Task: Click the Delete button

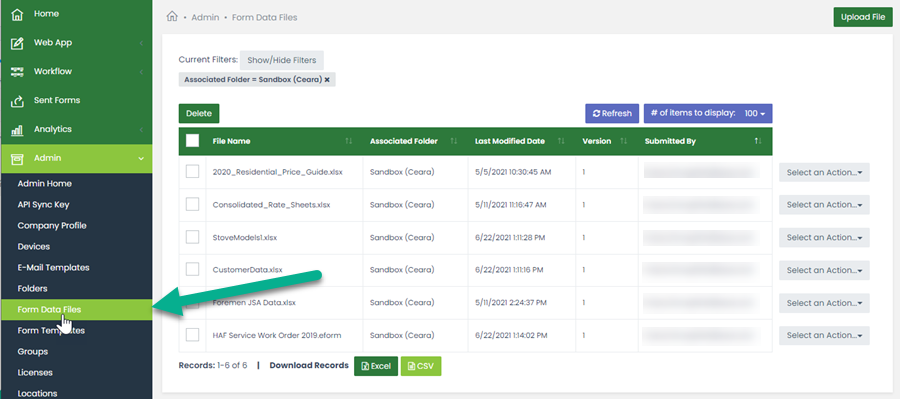Action: tap(199, 114)
